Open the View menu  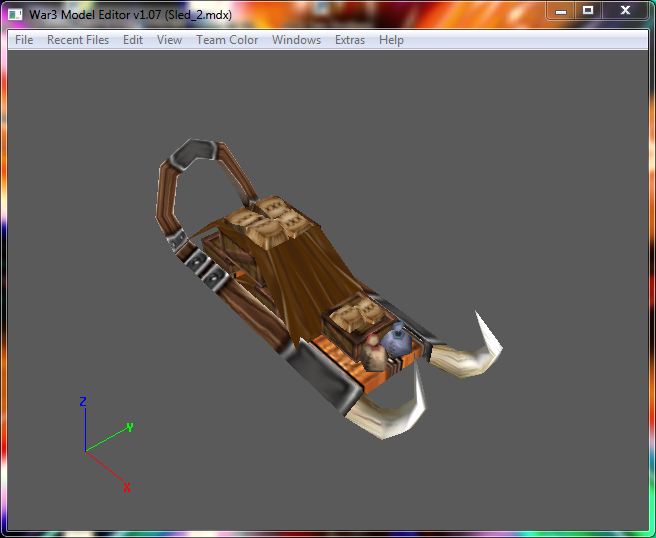coord(169,40)
